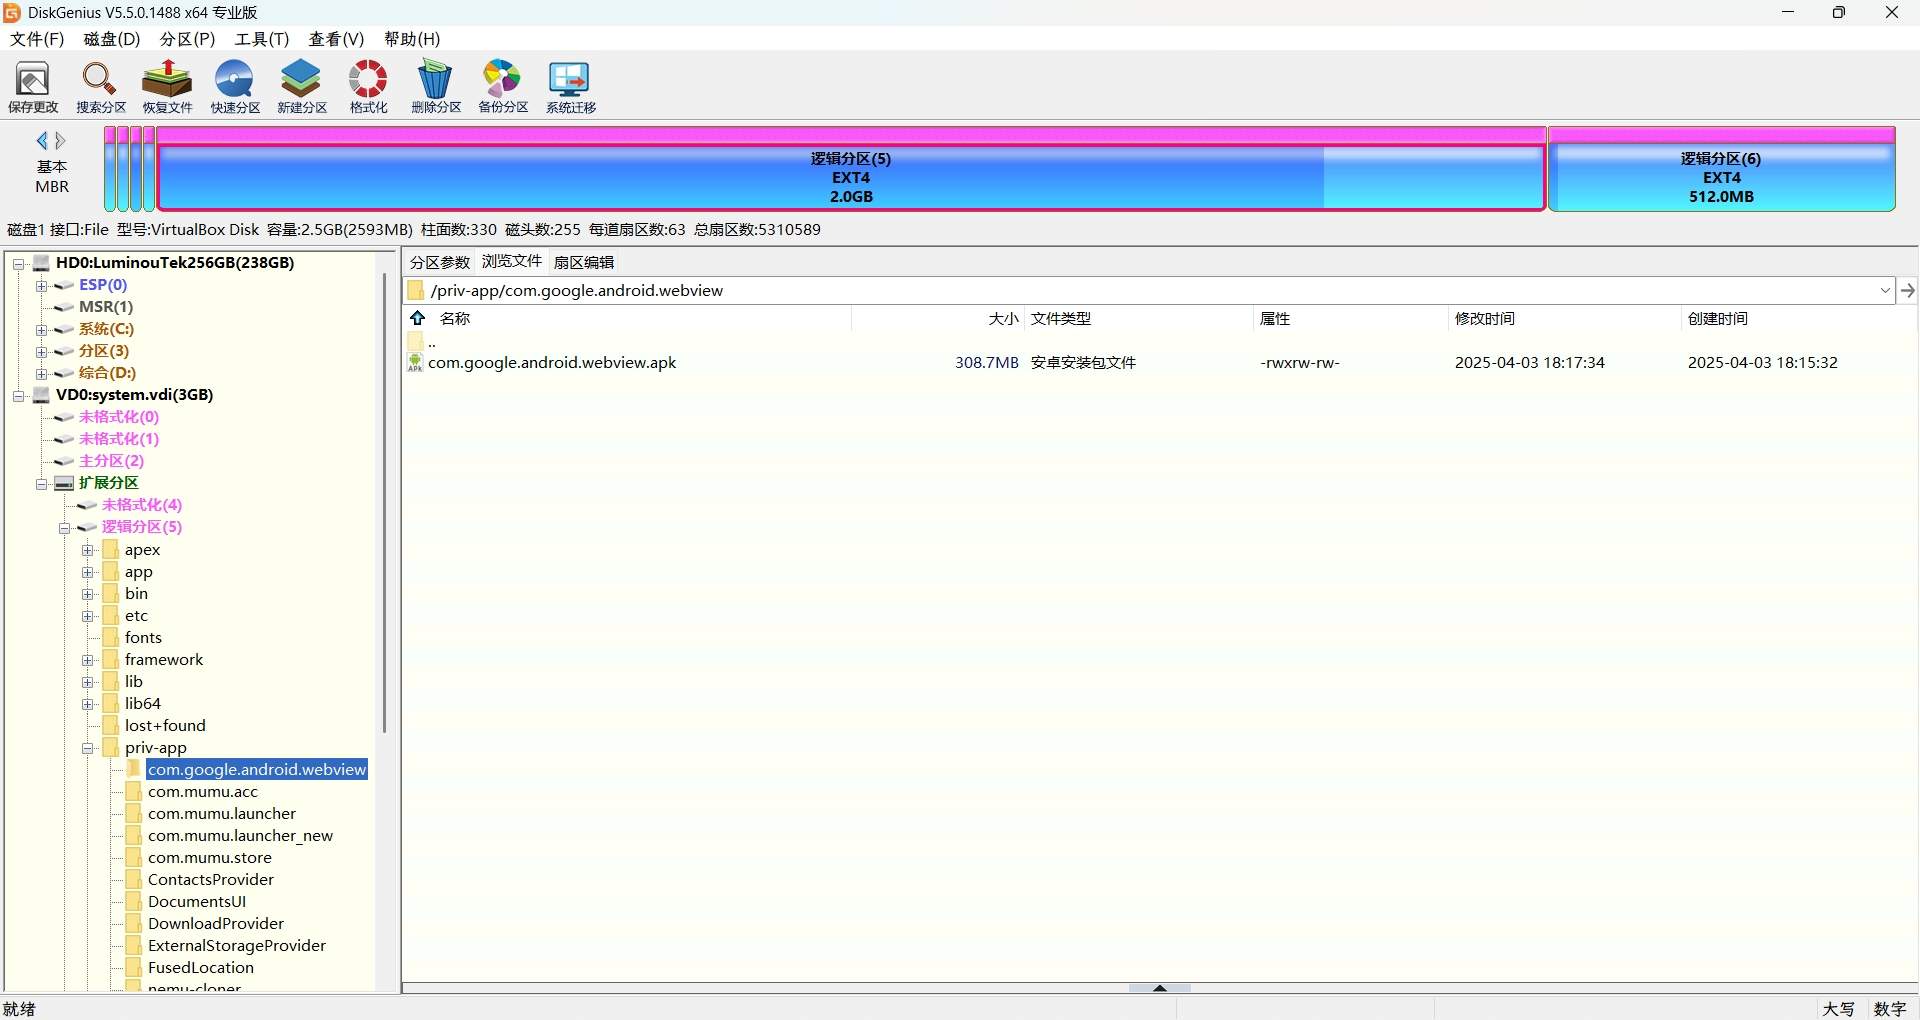Select the framework folder in the tree
Image resolution: width=1920 pixels, height=1020 pixels.
[x=166, y=659]
